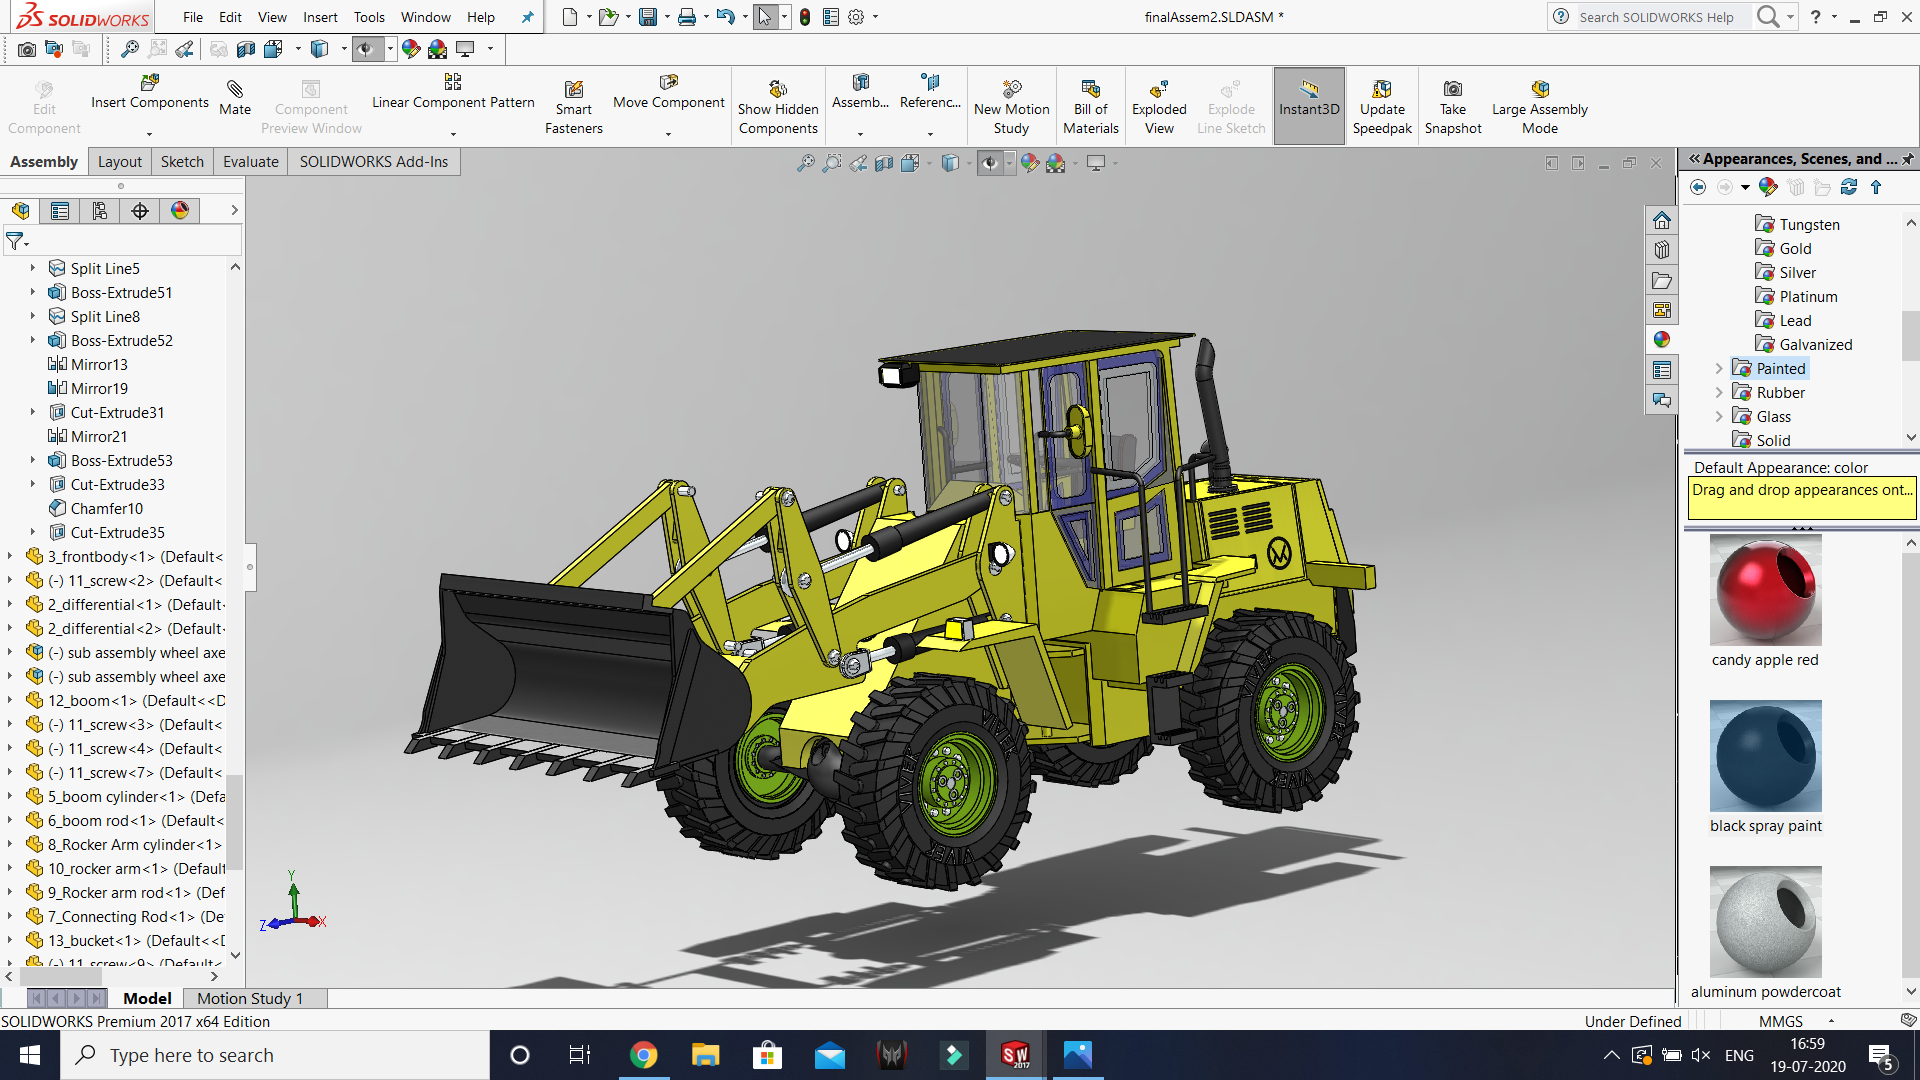The width and height of the screenshot is (1920, 1080).
Task: Open Design Library task pane icon
Action: click(1662, 250)
